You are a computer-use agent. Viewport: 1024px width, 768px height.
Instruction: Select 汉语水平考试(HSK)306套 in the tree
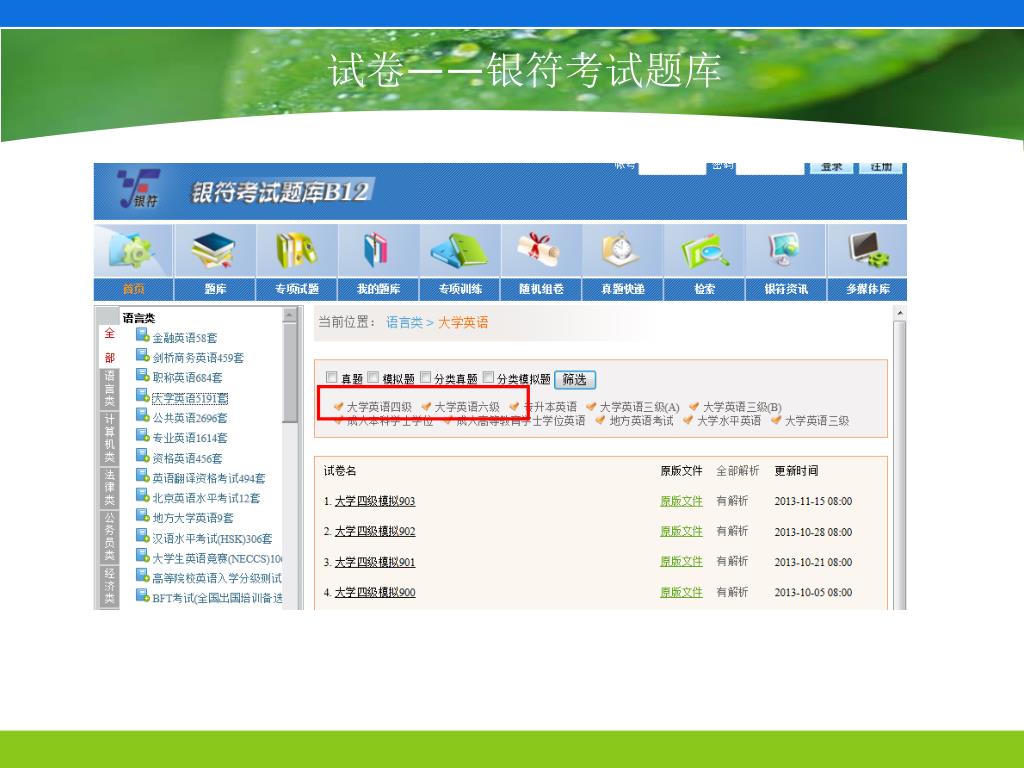point(212,539)
